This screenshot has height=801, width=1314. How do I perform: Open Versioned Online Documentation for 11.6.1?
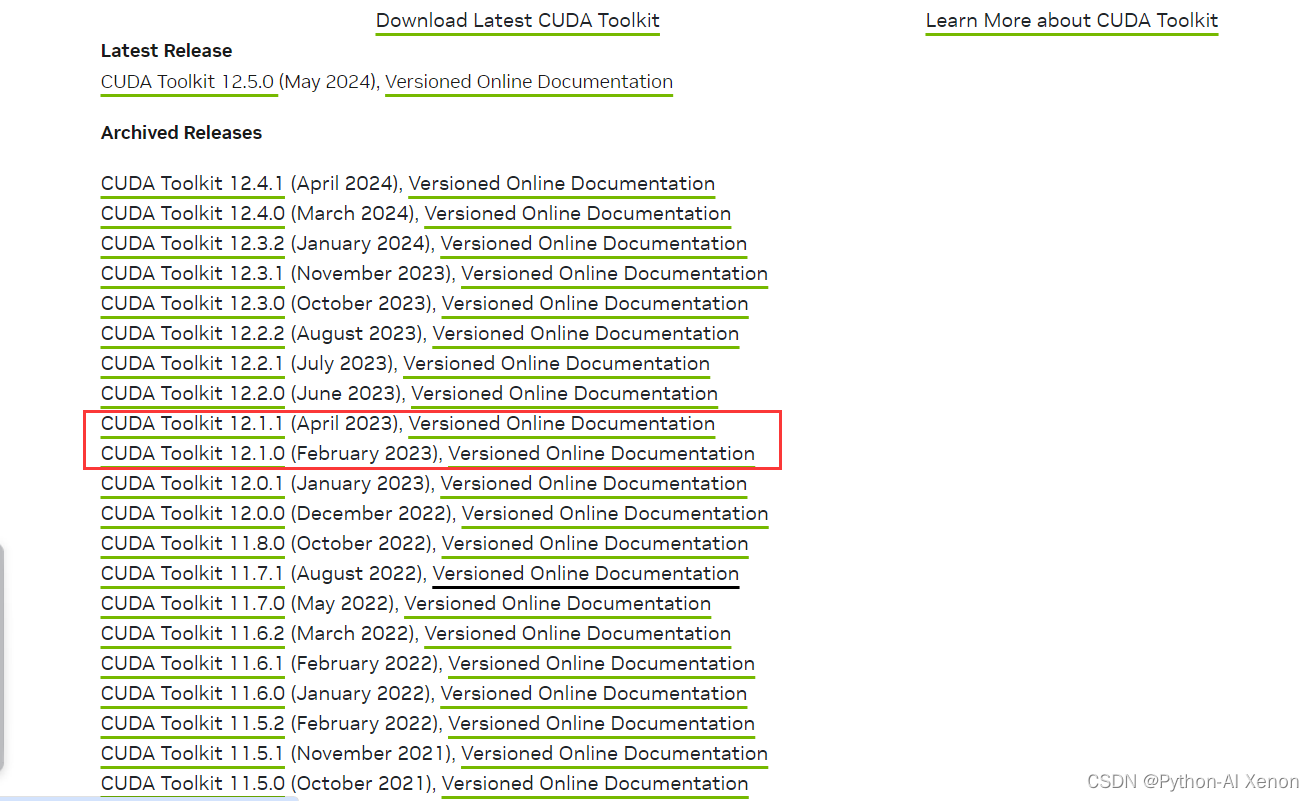click(x=602, y=664)
